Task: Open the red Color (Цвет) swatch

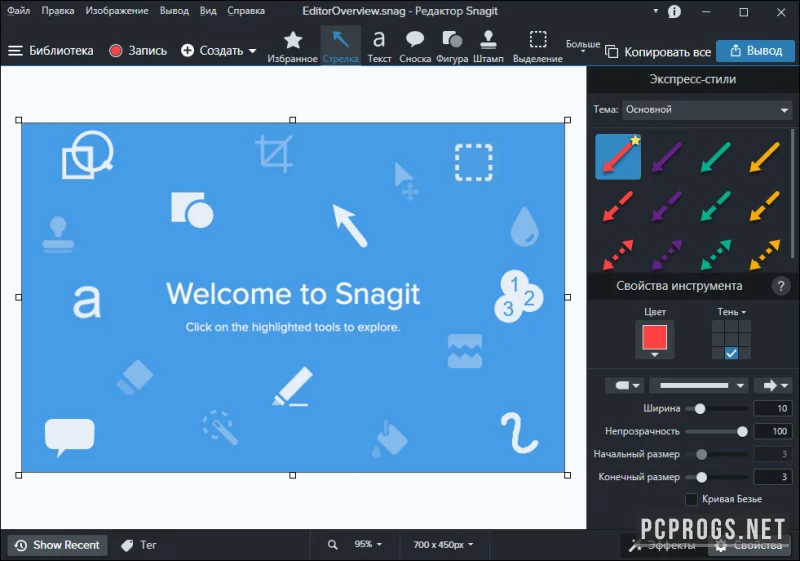Action: click(x=655, y=339)
